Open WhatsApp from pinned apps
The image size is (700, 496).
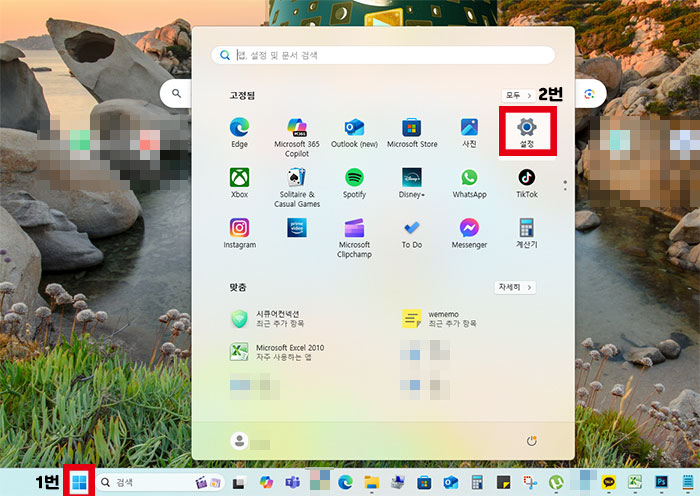coord(469,183)
